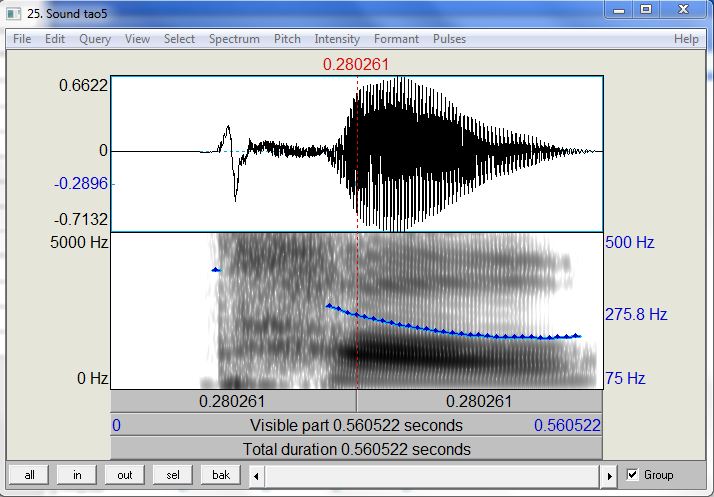Click the 'sel' zoom-to-selection button
Image resolution: width=714 pixels, height=497 pixels.
(x=173, y=475)
